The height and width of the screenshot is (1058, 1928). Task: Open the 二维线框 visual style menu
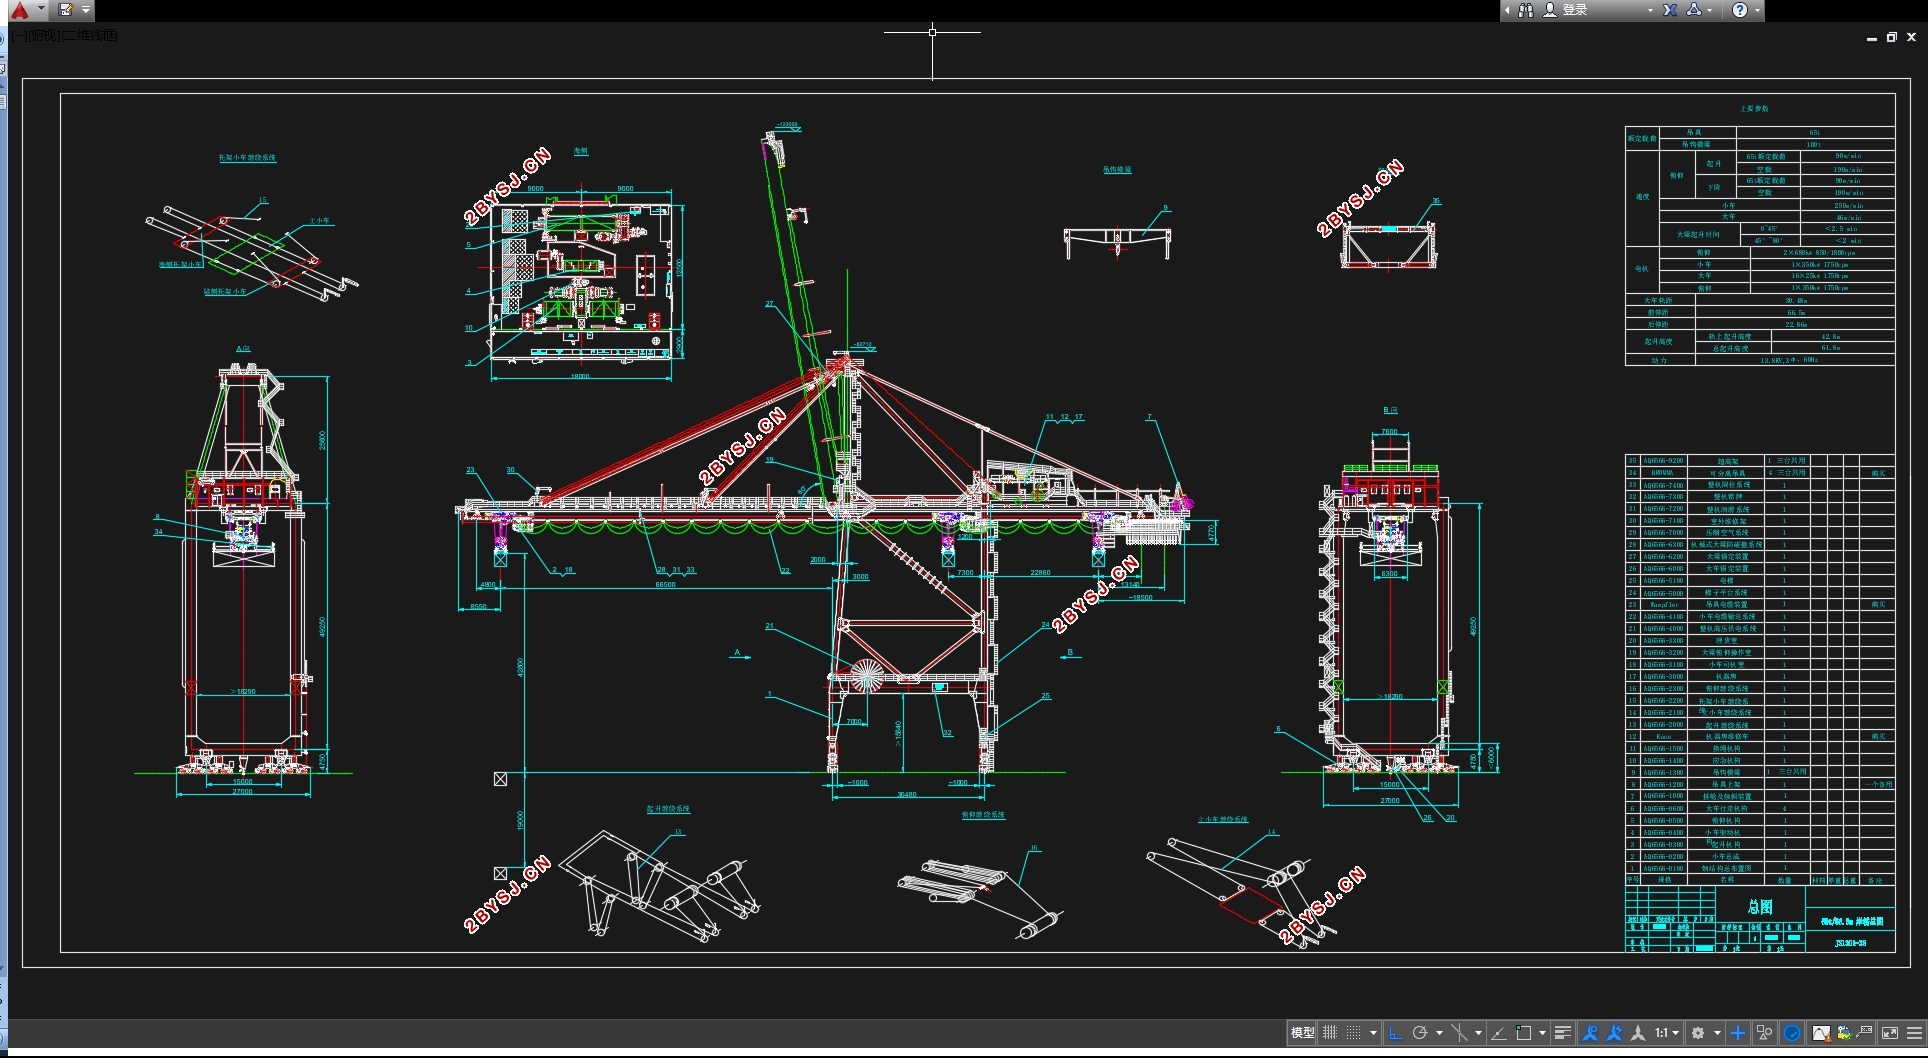[x=89, y=36]
